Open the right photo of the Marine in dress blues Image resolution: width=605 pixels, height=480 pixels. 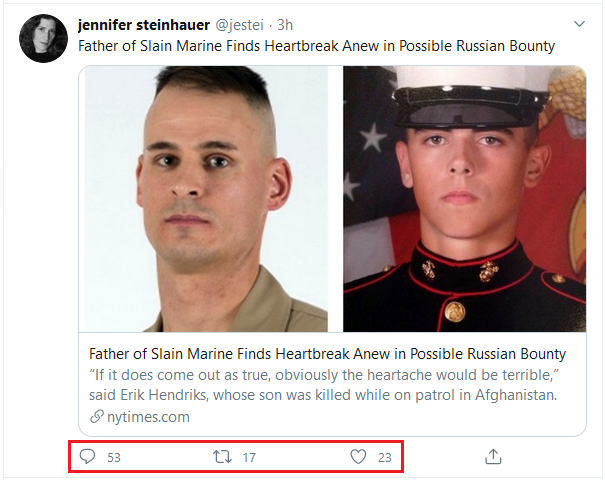click(464, 198)
